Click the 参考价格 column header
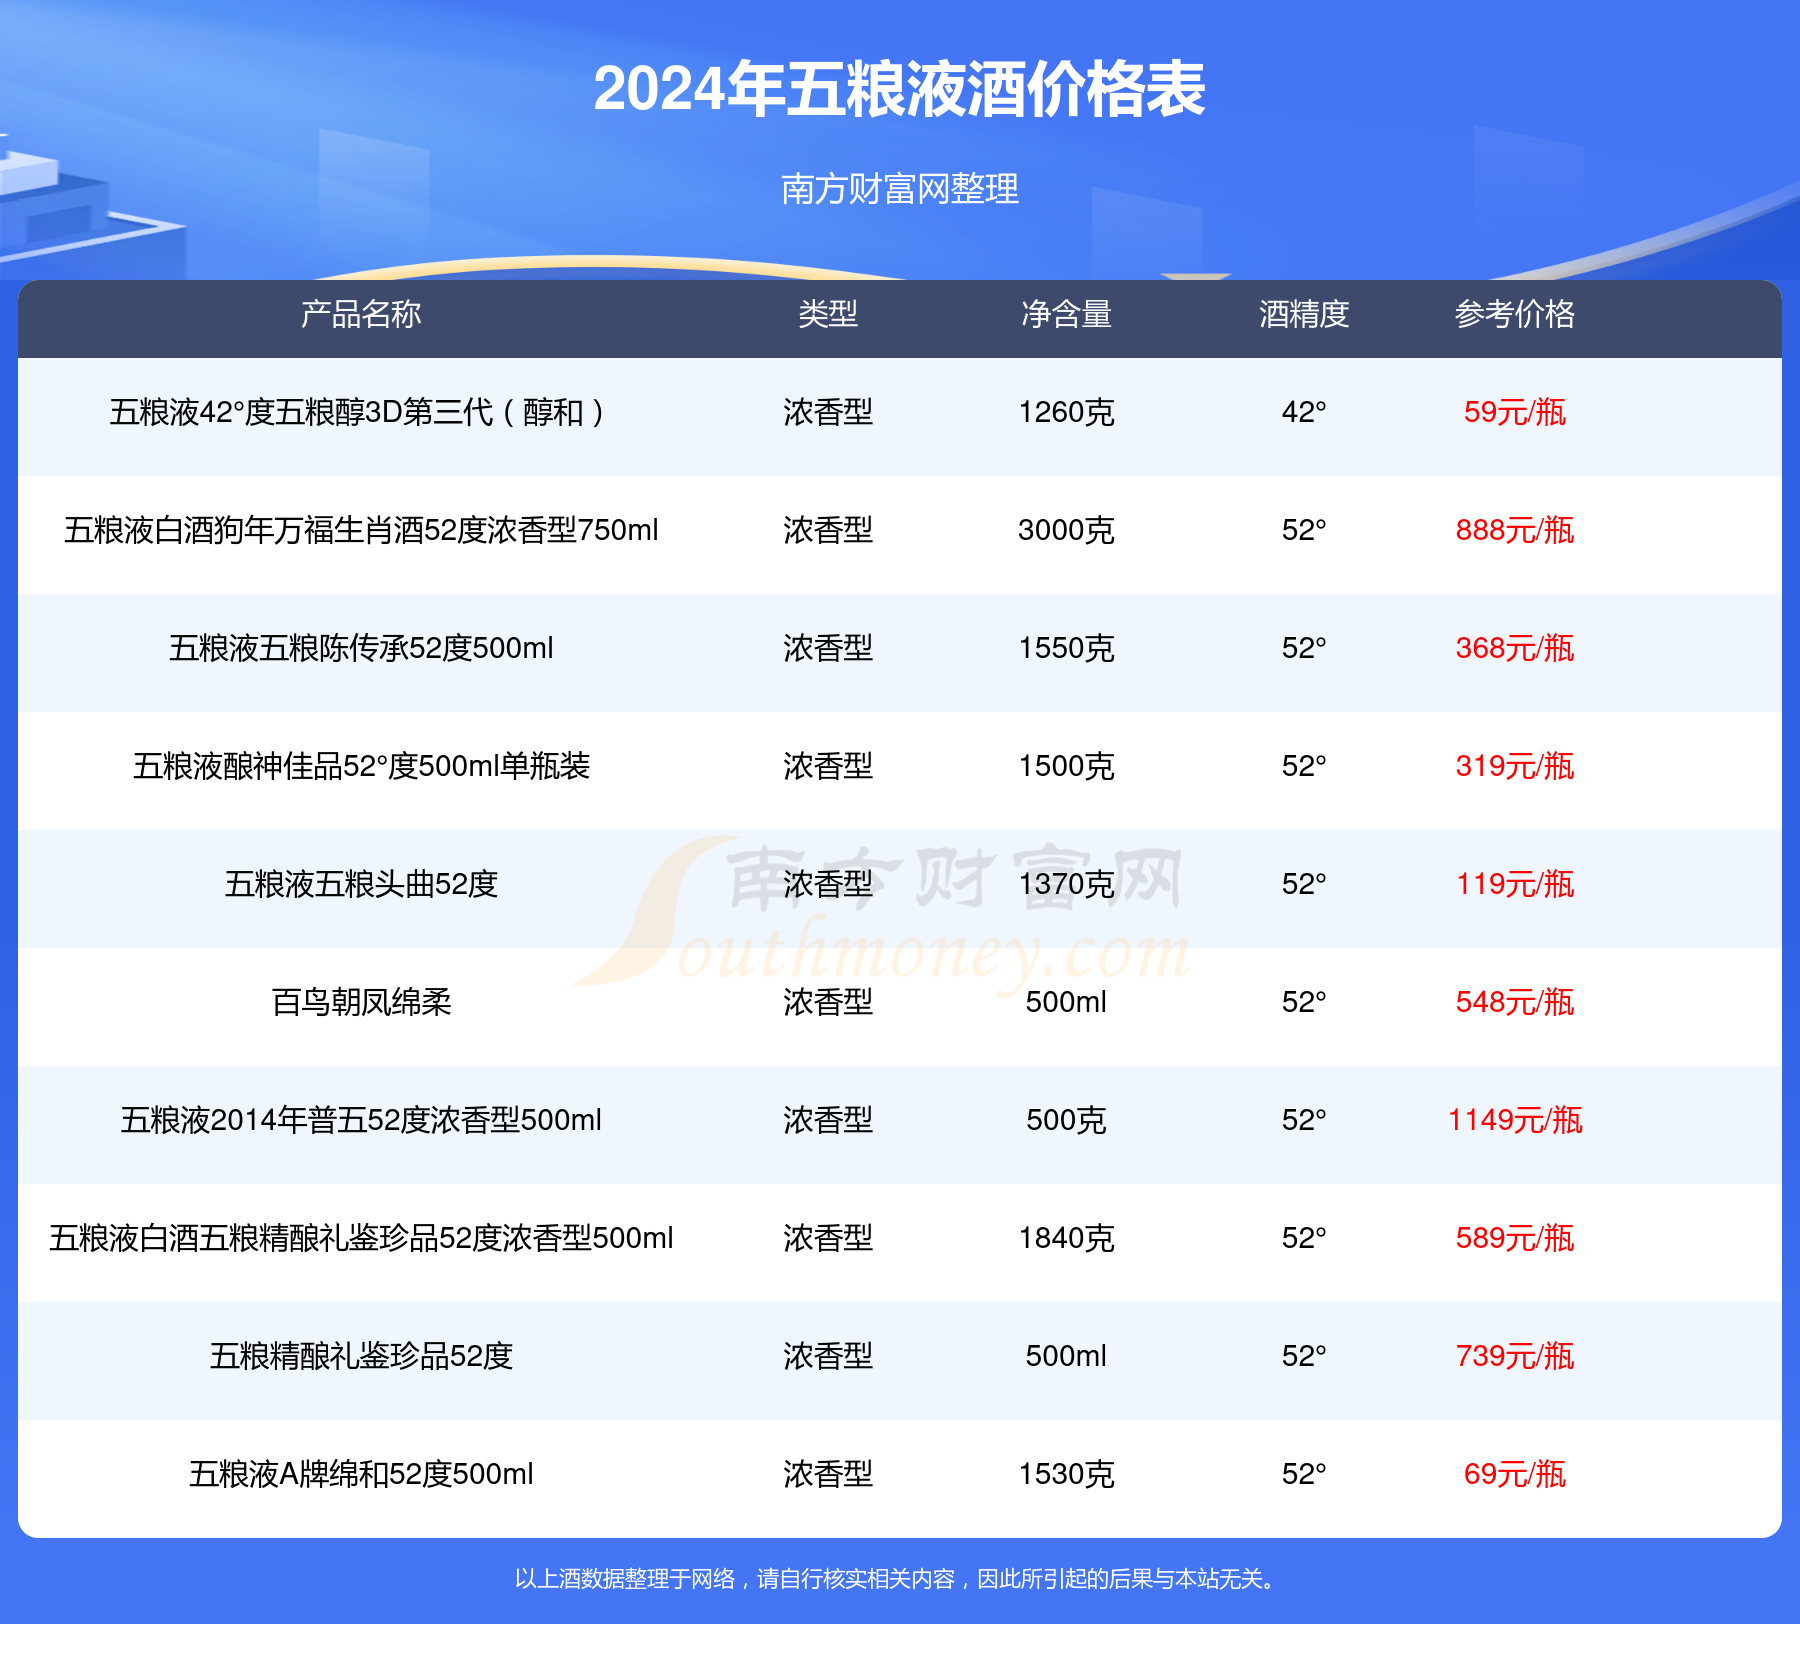The height and width of the screenshot is (1670, 1800). [1515, 314]
